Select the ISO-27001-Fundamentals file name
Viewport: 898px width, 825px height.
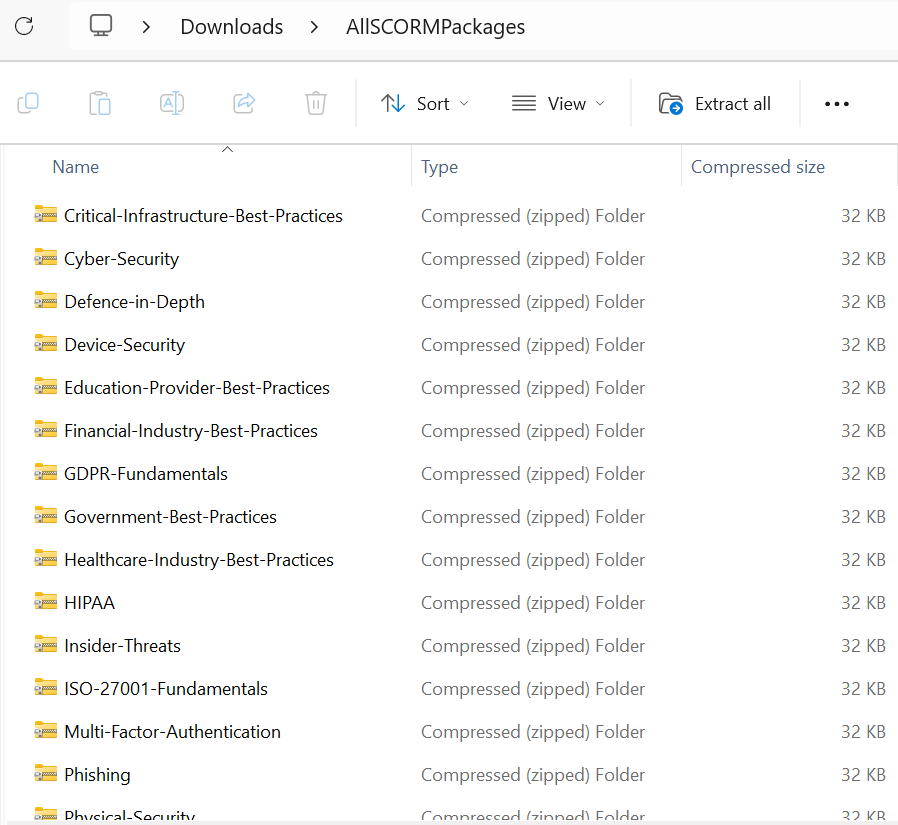(166, 688)
